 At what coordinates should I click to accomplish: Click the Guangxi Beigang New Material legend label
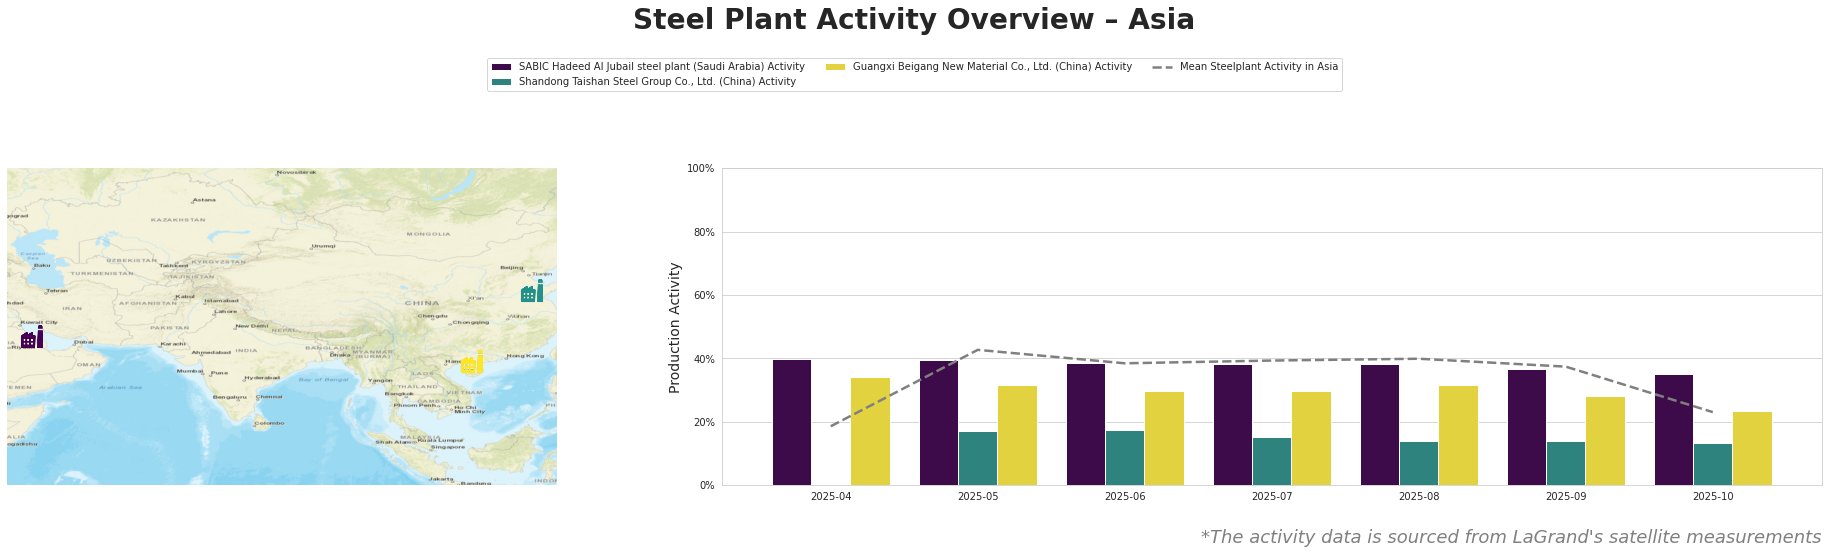[x=991, y=67]
